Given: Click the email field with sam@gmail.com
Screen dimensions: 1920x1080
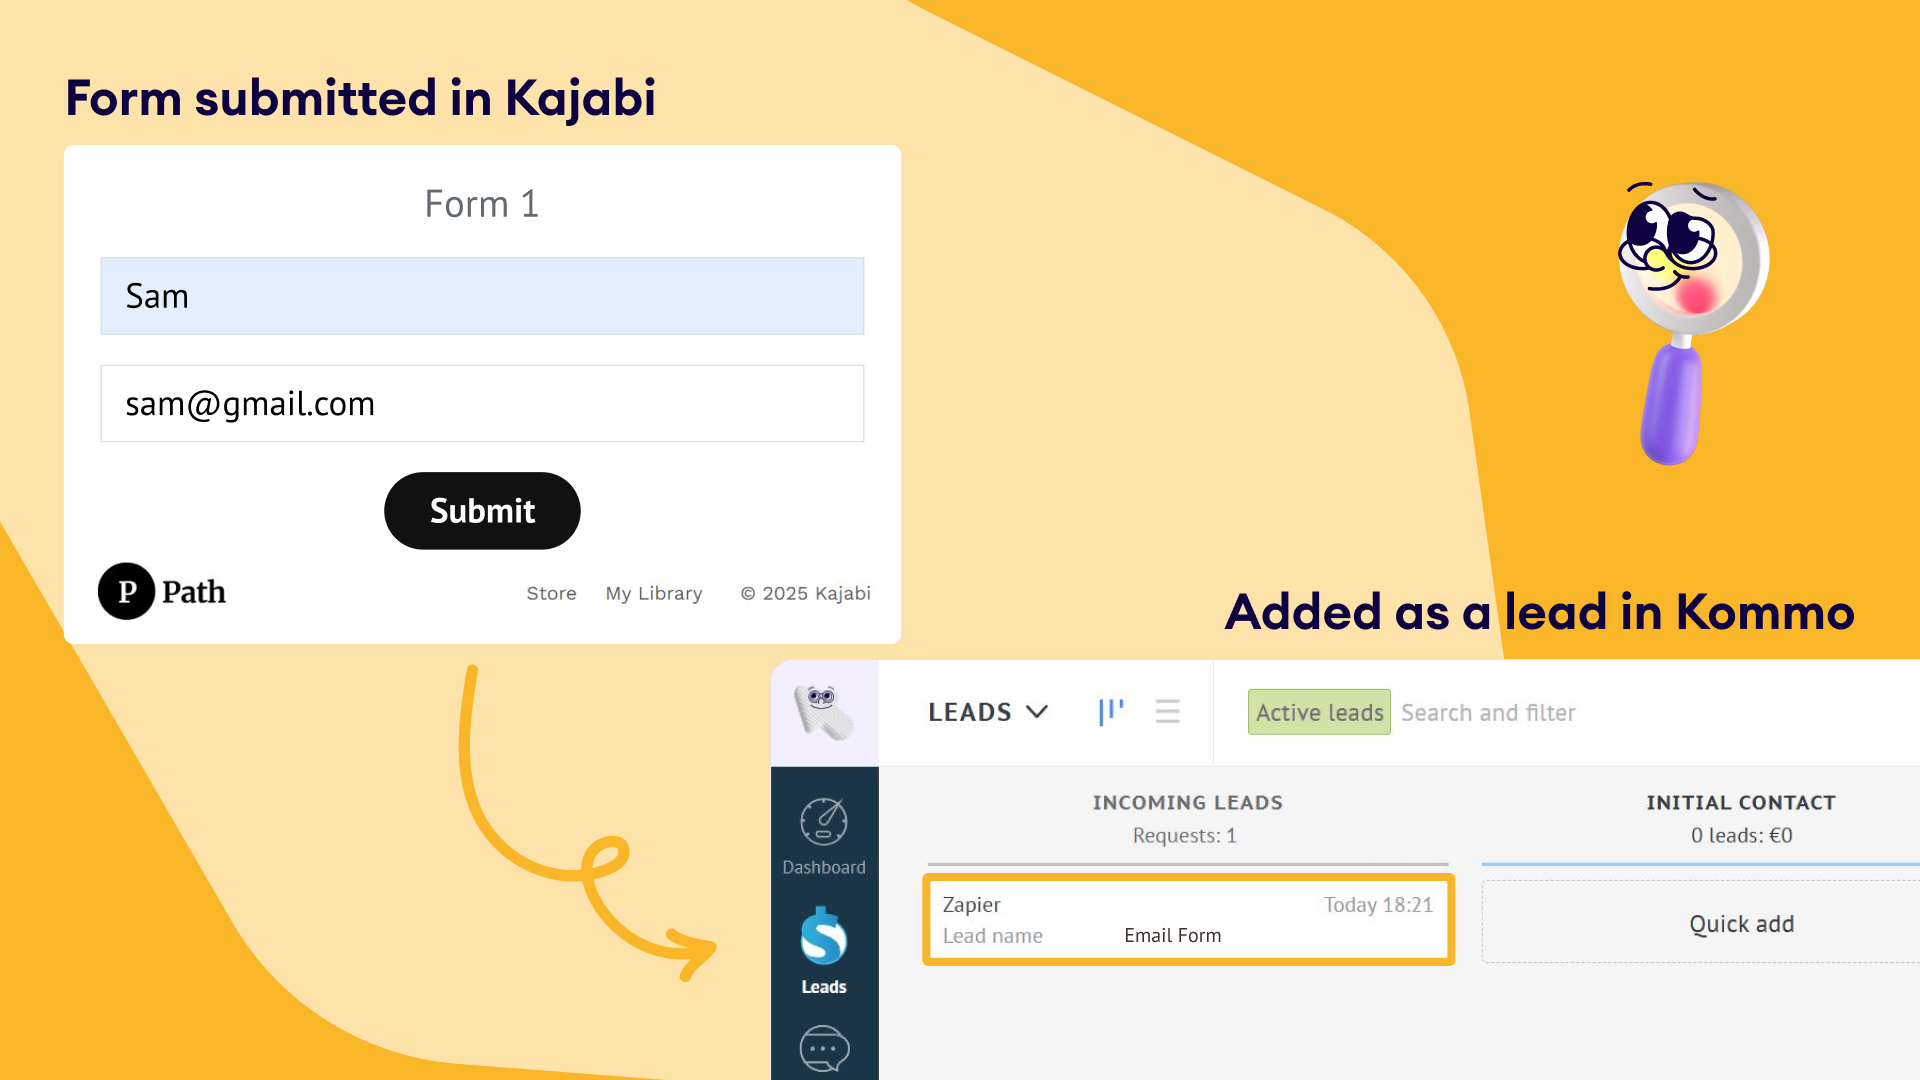Looking at the screenshot, I should (x=482, y=404).
